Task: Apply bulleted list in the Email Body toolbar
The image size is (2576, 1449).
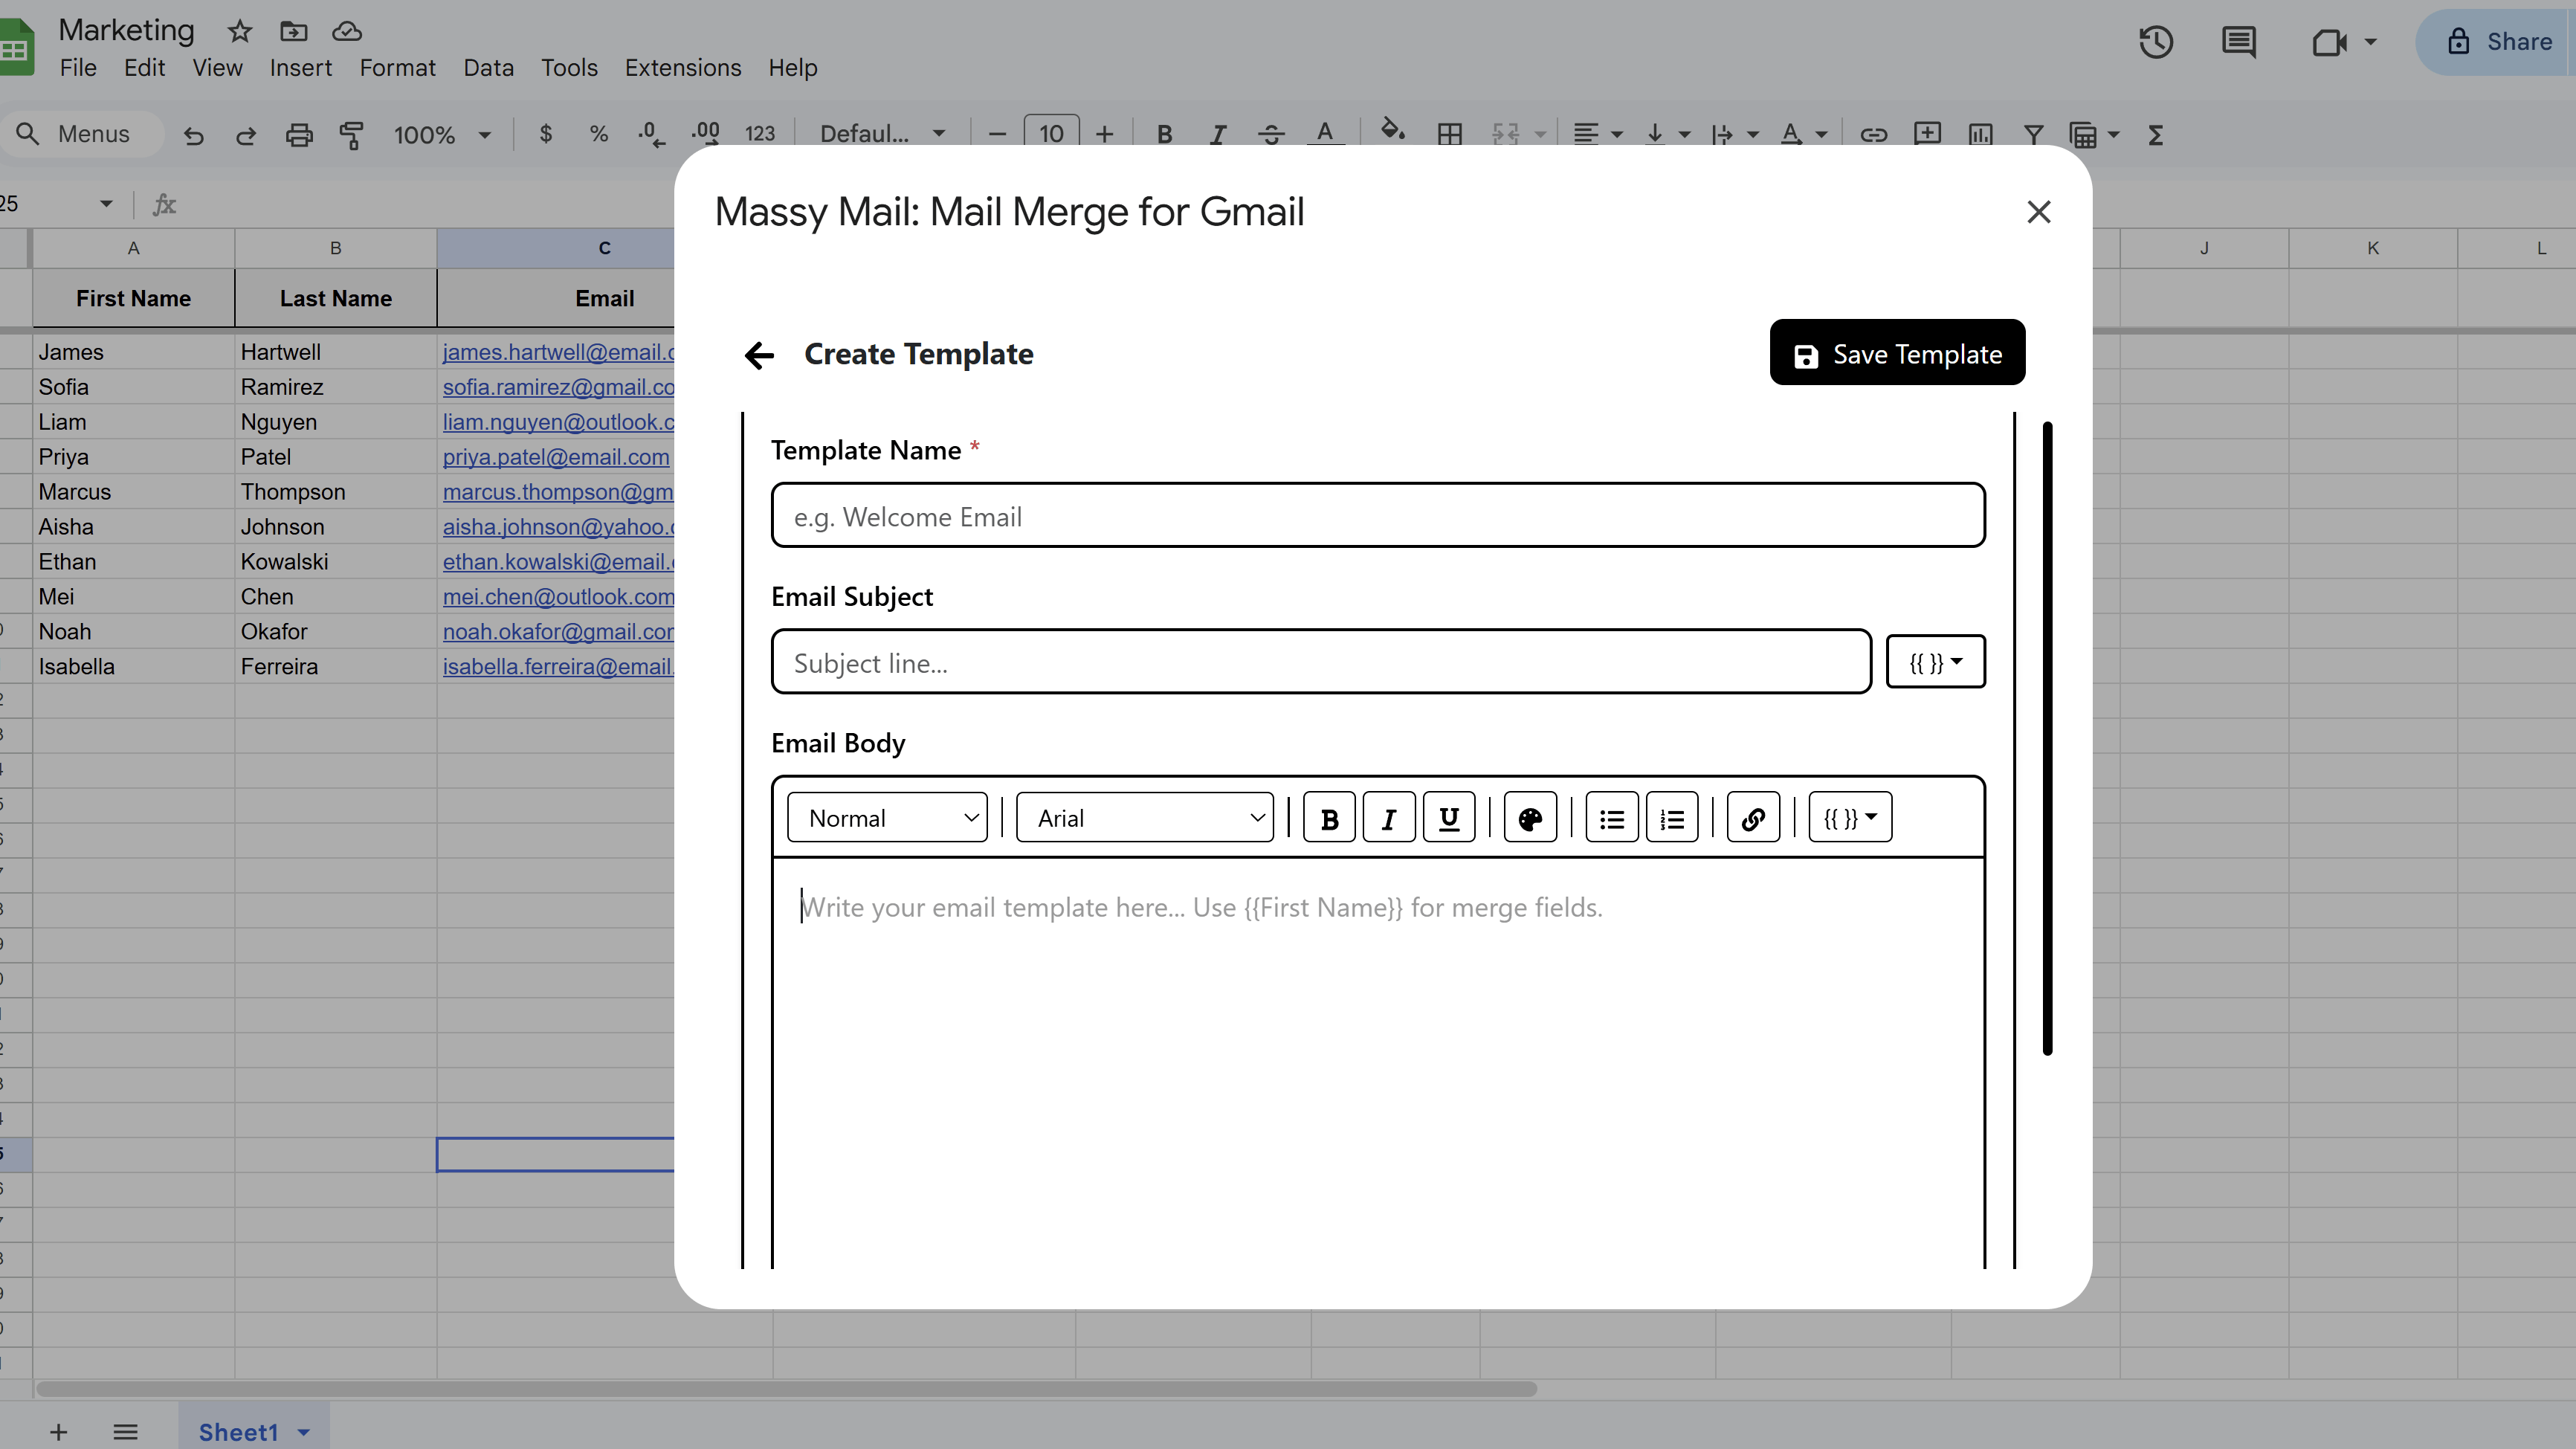Action: (1610, 817)
